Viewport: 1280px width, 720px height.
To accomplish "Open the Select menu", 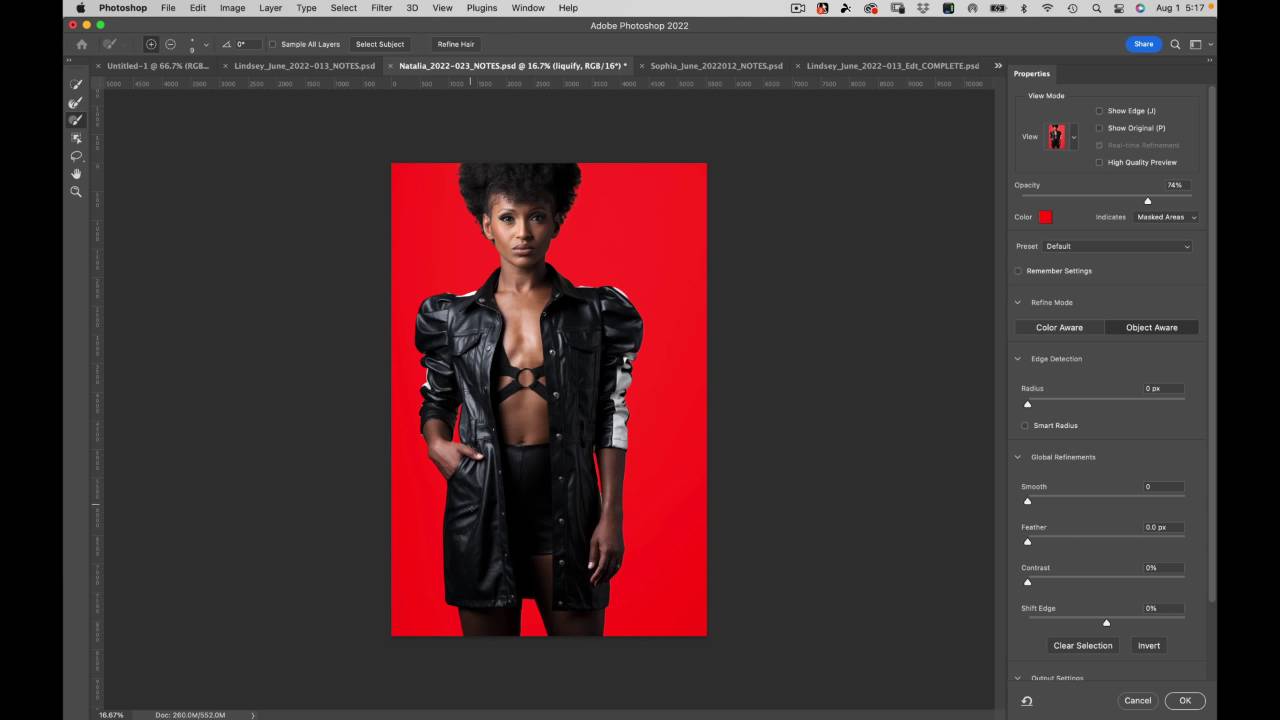I will pyautogui.click(x=344, y=8).
